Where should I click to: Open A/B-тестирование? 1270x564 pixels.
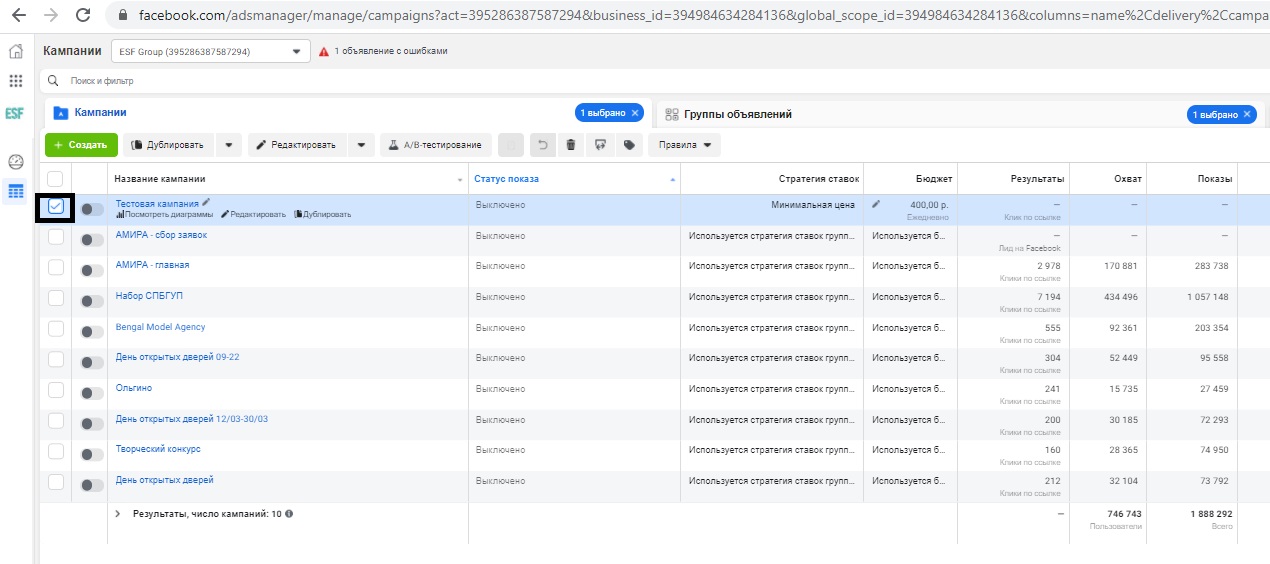click(x=435, y=145)
